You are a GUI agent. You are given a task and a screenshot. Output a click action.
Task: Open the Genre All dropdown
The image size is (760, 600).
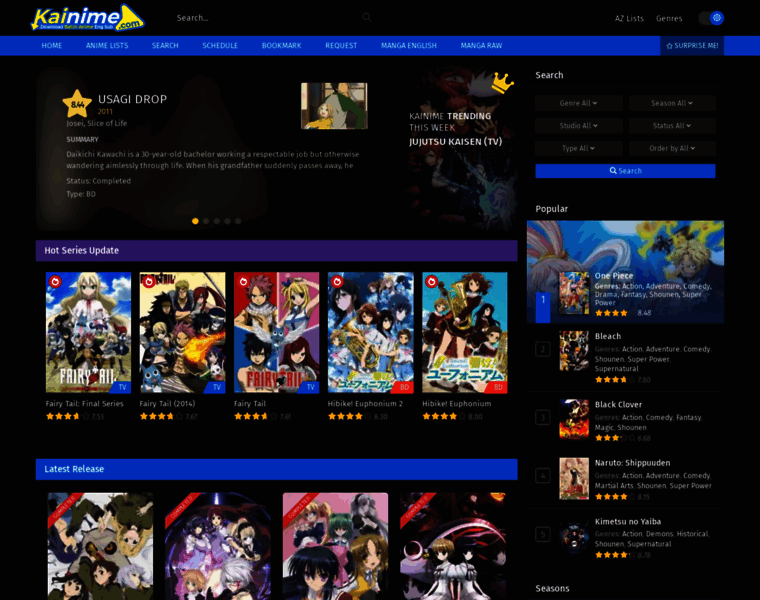[x=579, y=103]
